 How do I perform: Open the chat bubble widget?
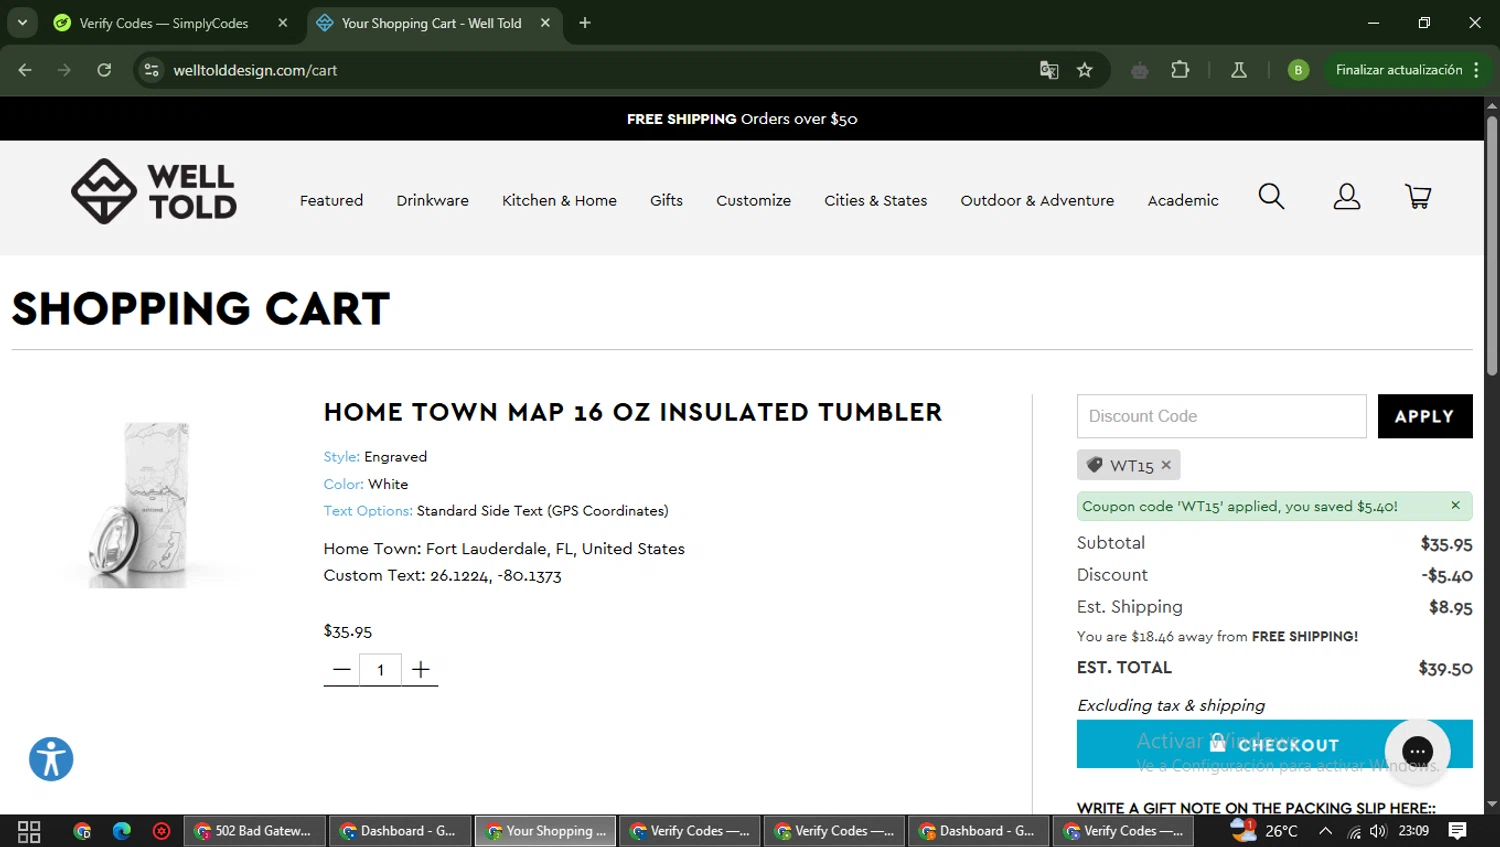coord(1417,751)
